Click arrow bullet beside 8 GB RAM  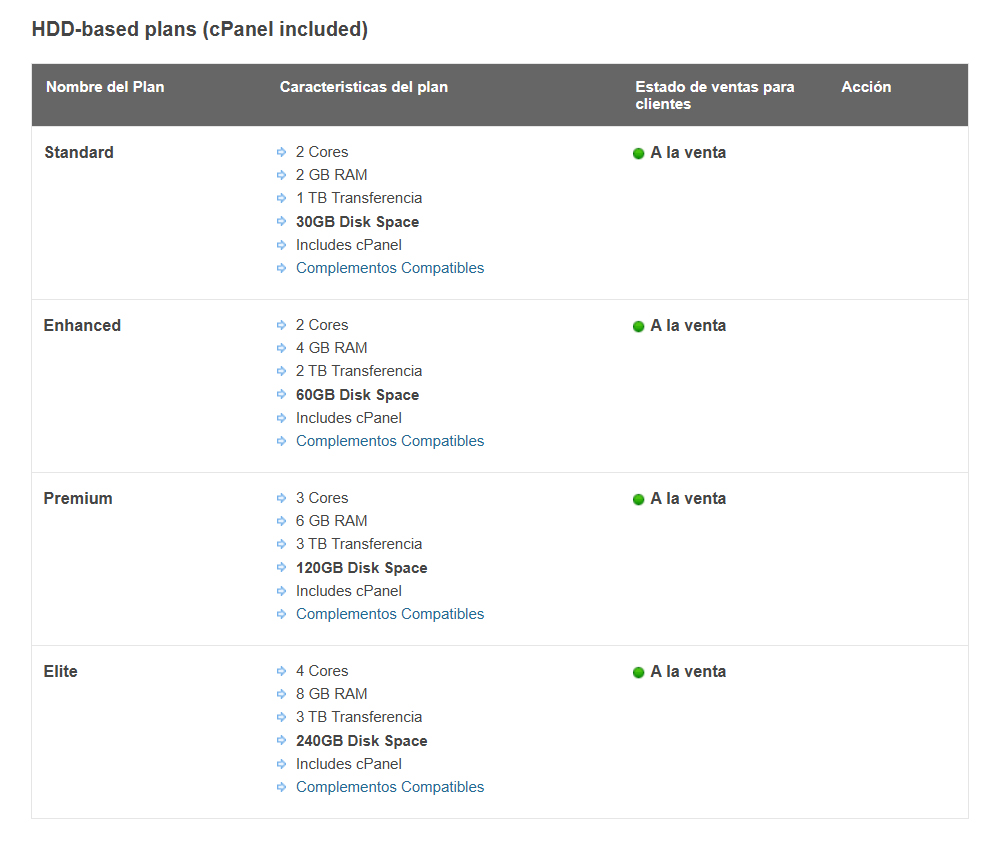point(282,694)
